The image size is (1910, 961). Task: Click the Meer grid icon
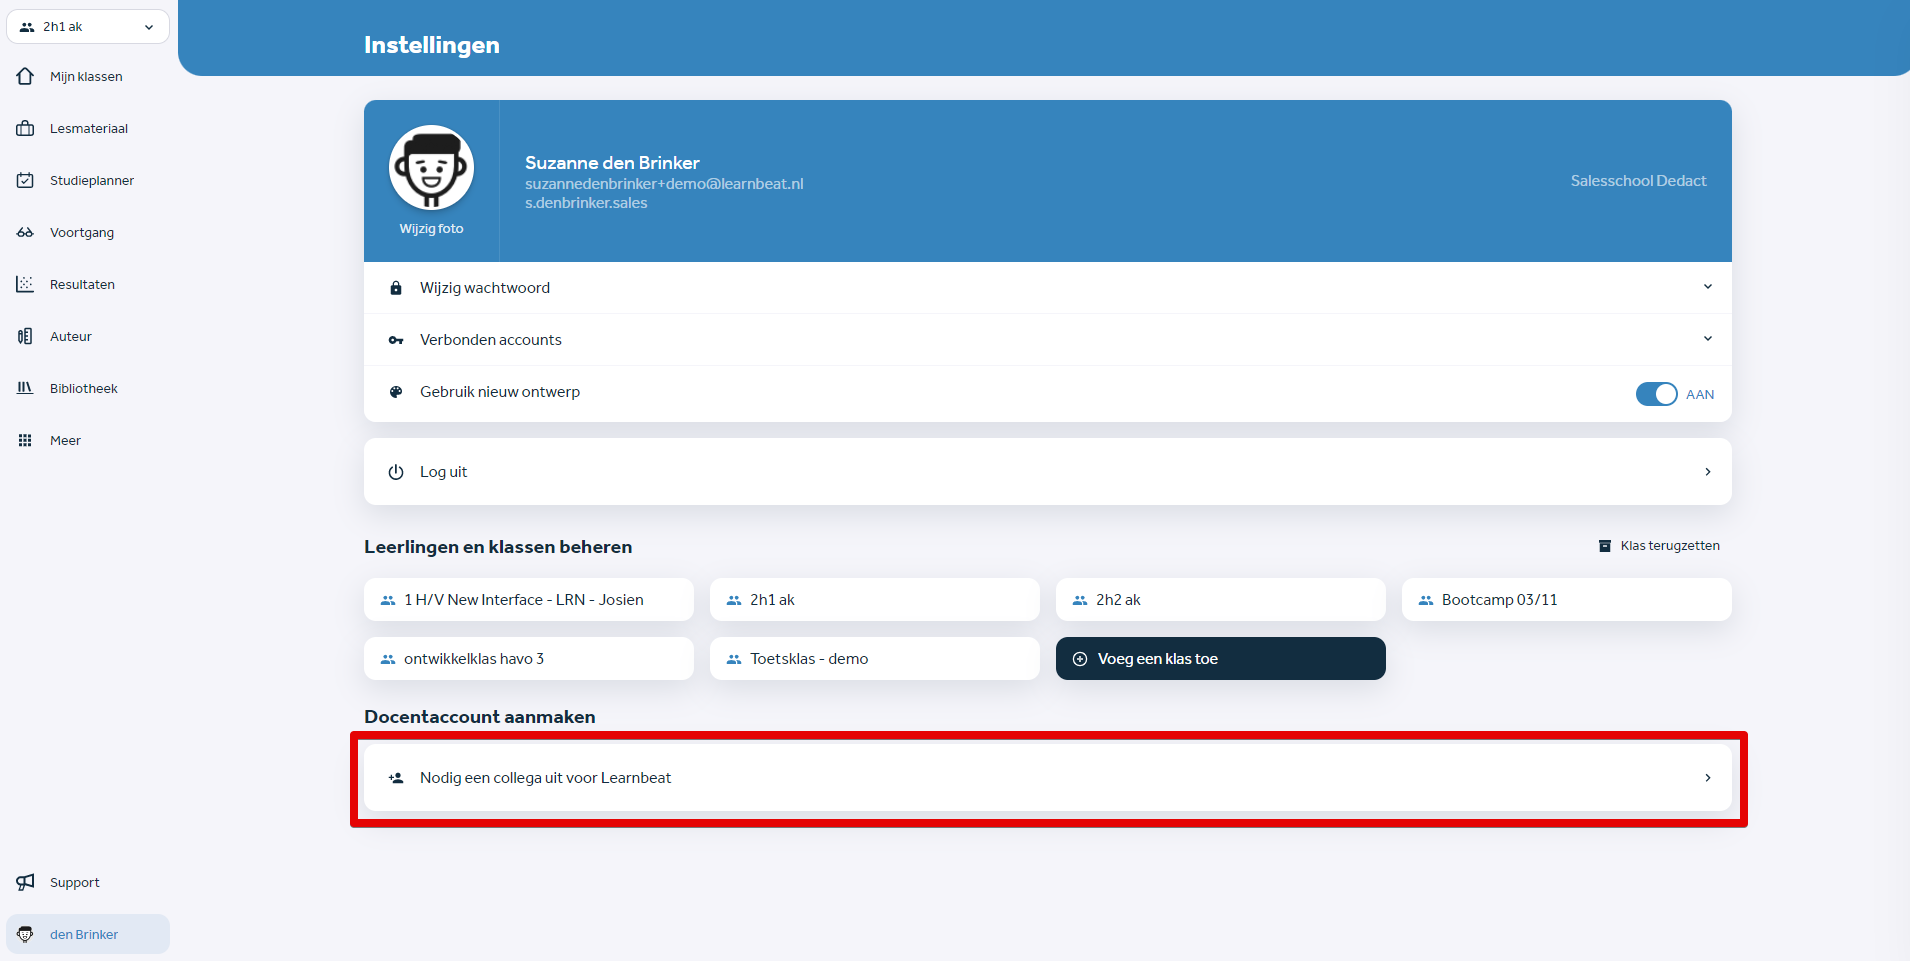coord(25,440)
